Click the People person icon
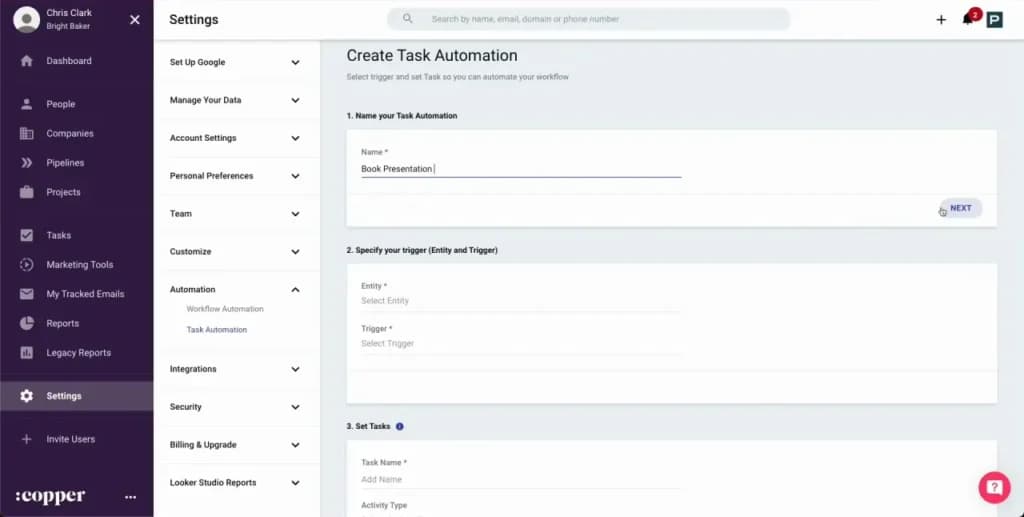This screenshot has height=517, width=1024. click(26, 104)
